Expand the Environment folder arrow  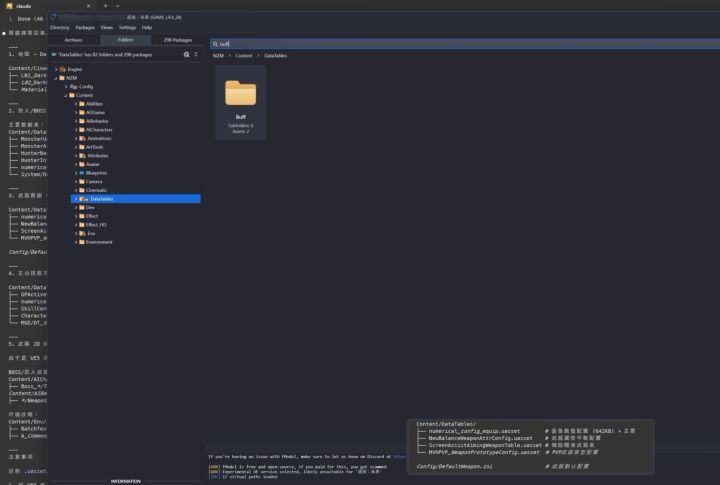76,242
